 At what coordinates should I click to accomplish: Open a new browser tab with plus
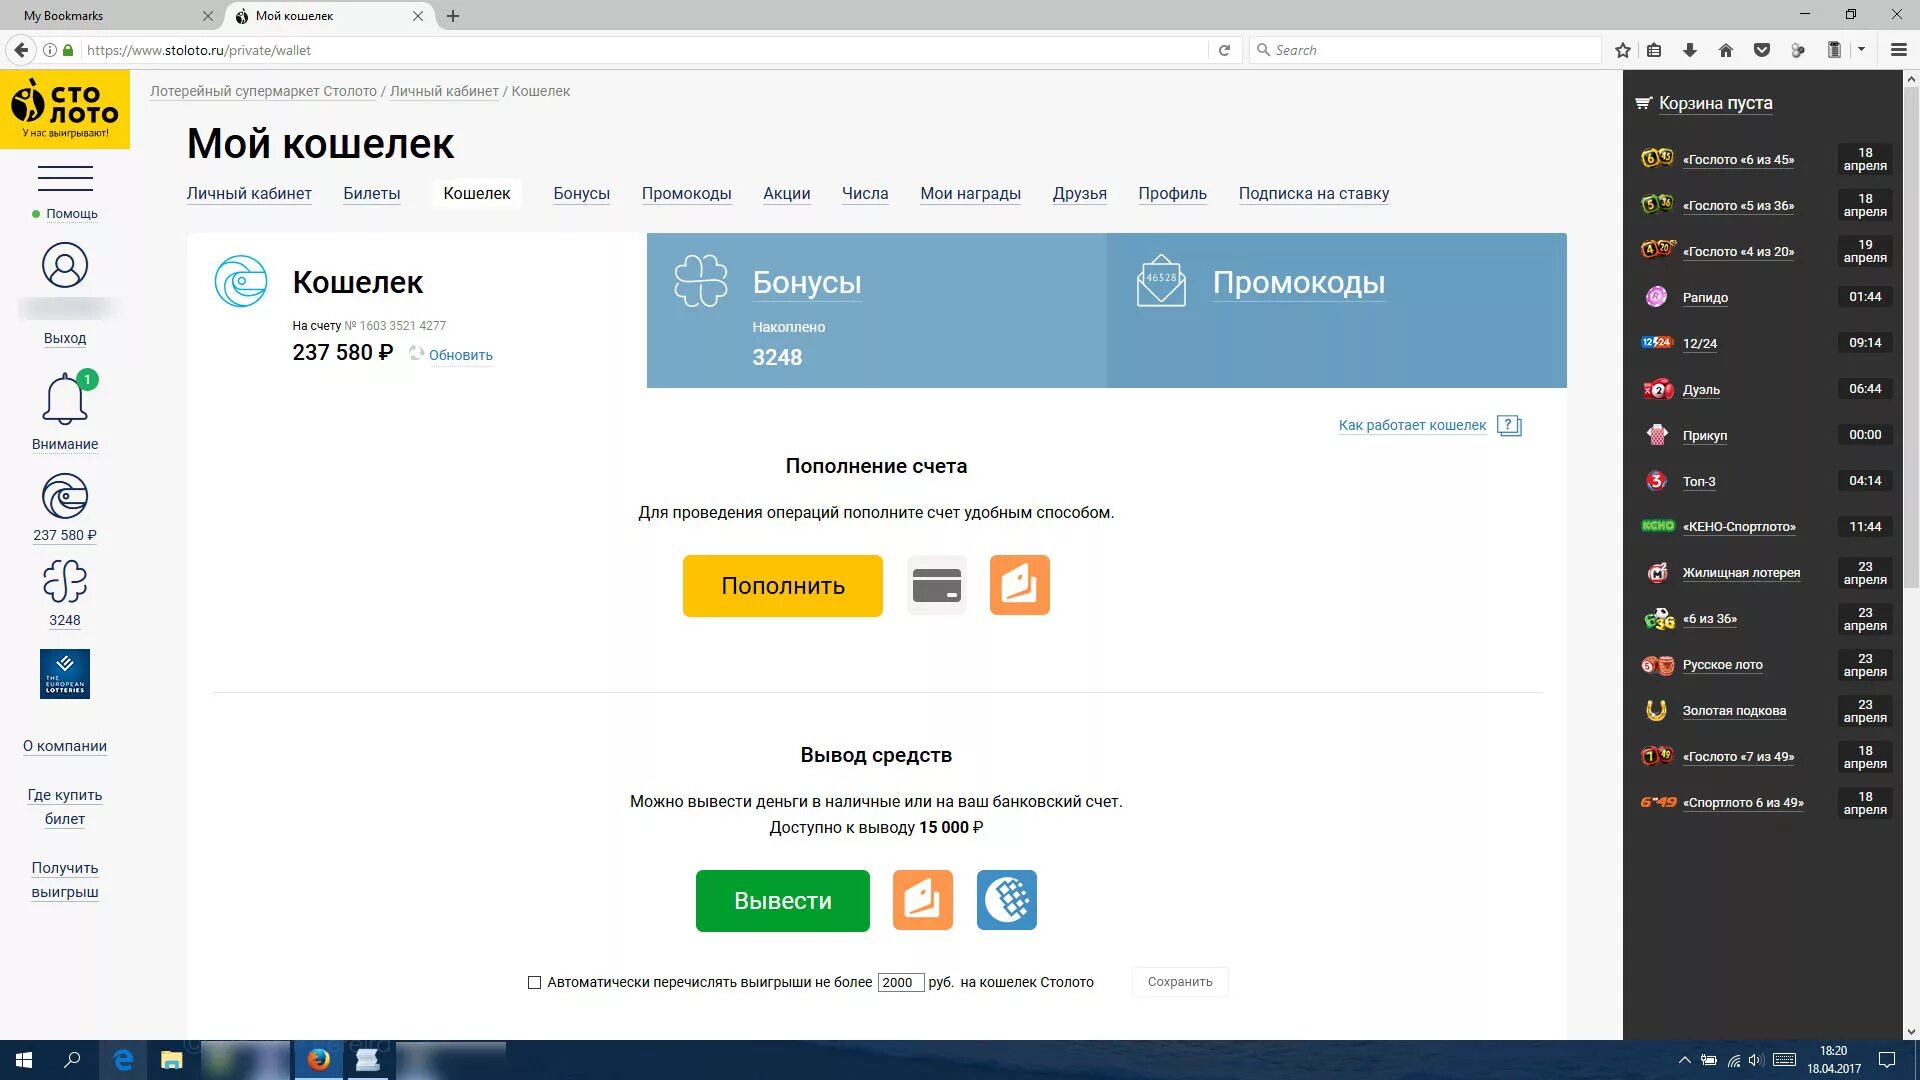(x=453, y=16)
